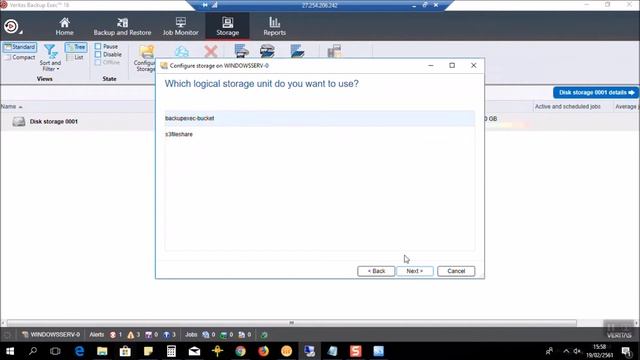The image size is (640, 360).
Task: Check the Offline checkbox
Action: (x=98, y=62)
